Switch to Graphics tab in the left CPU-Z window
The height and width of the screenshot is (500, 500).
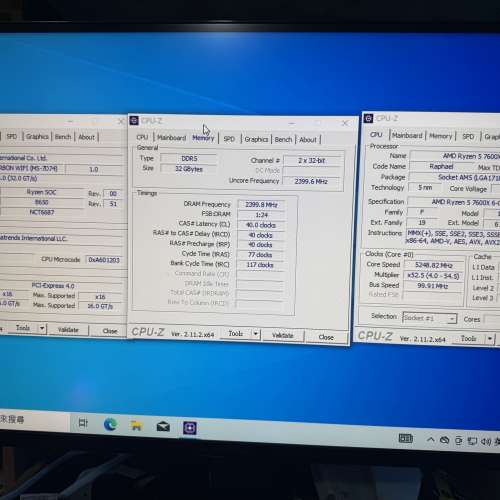(37, 136)
